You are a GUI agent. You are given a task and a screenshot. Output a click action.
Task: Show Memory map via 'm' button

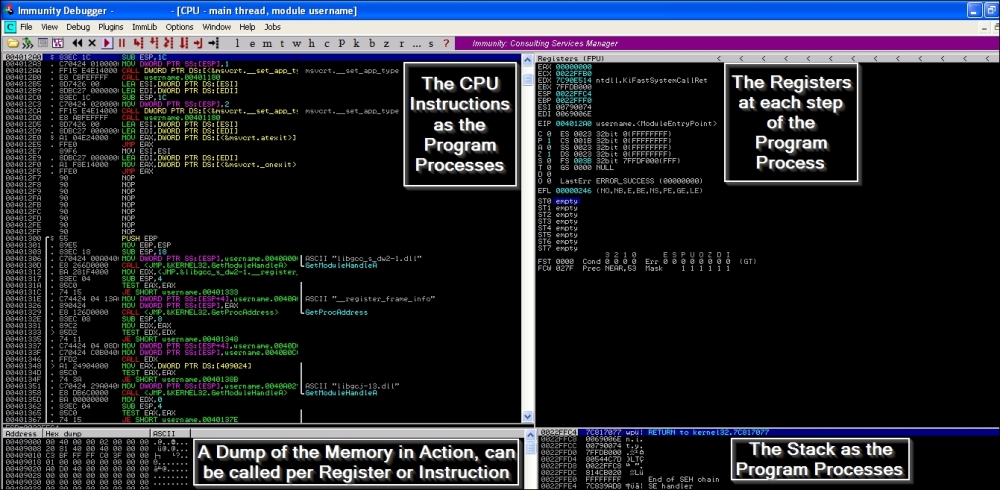(267, 43)
